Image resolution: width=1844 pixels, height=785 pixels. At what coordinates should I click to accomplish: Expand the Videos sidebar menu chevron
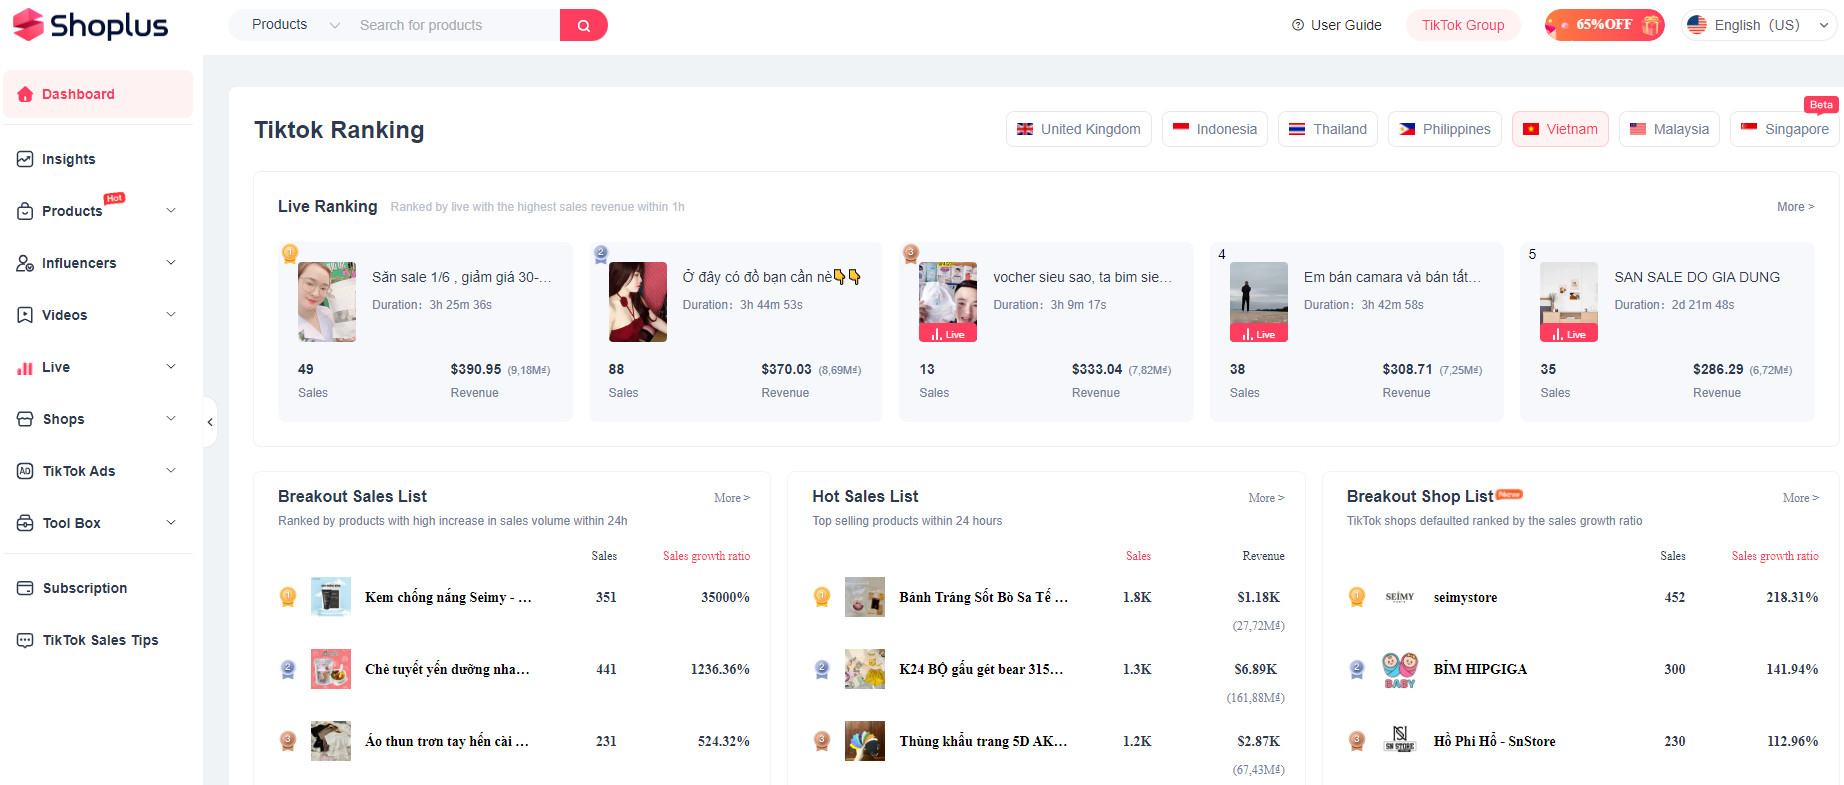[x=171, y=315]
